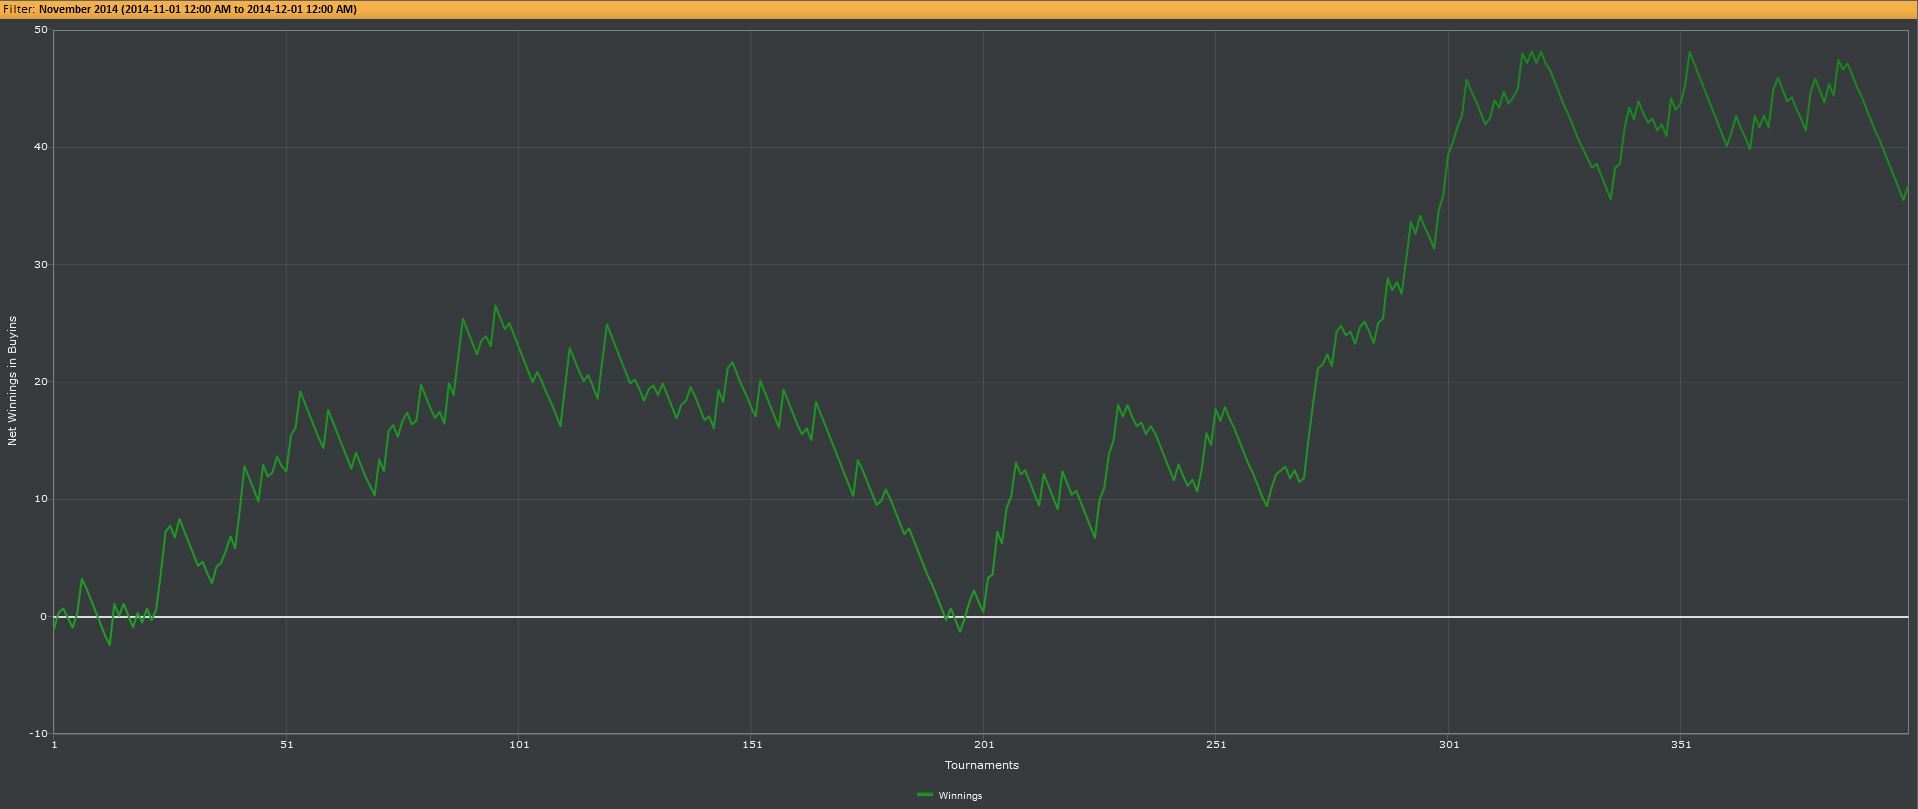Image resolution: width=1918 pixels, height=809 pixels.
Task: Click the y-axis tick label 30
Action: 41,264
